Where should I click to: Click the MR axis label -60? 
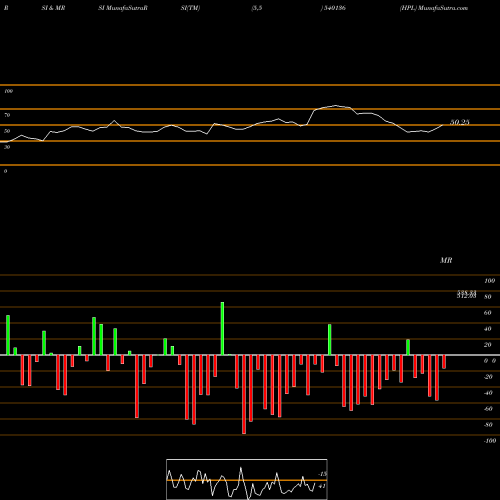pos(488,409)
